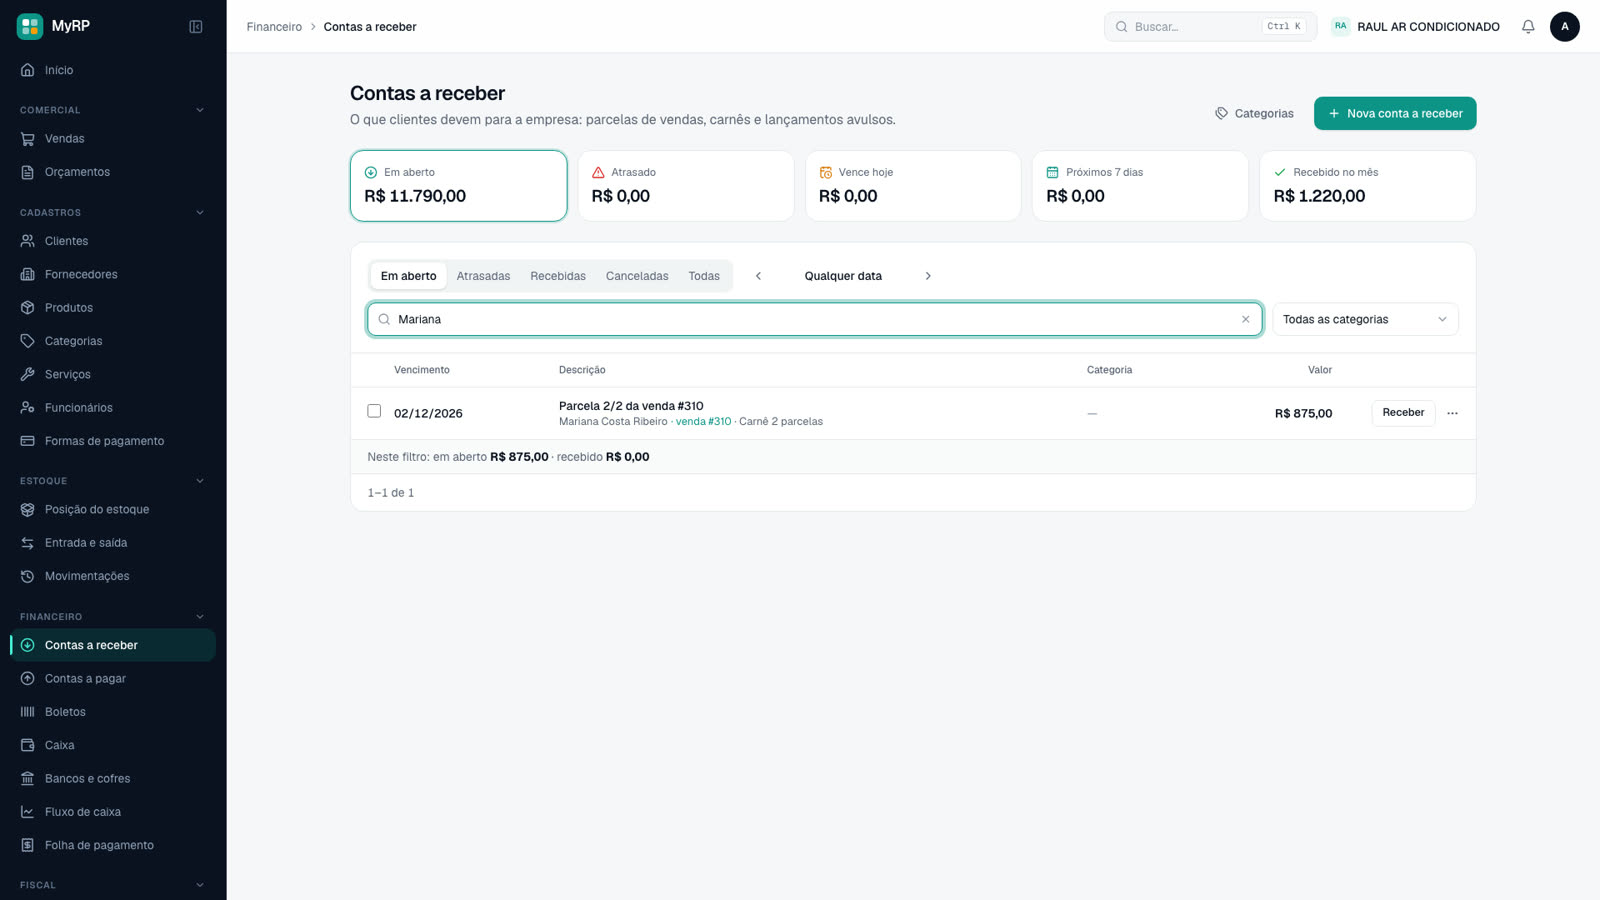
Task: Open Clientes in sidebar
Action: tap(113, 241)
